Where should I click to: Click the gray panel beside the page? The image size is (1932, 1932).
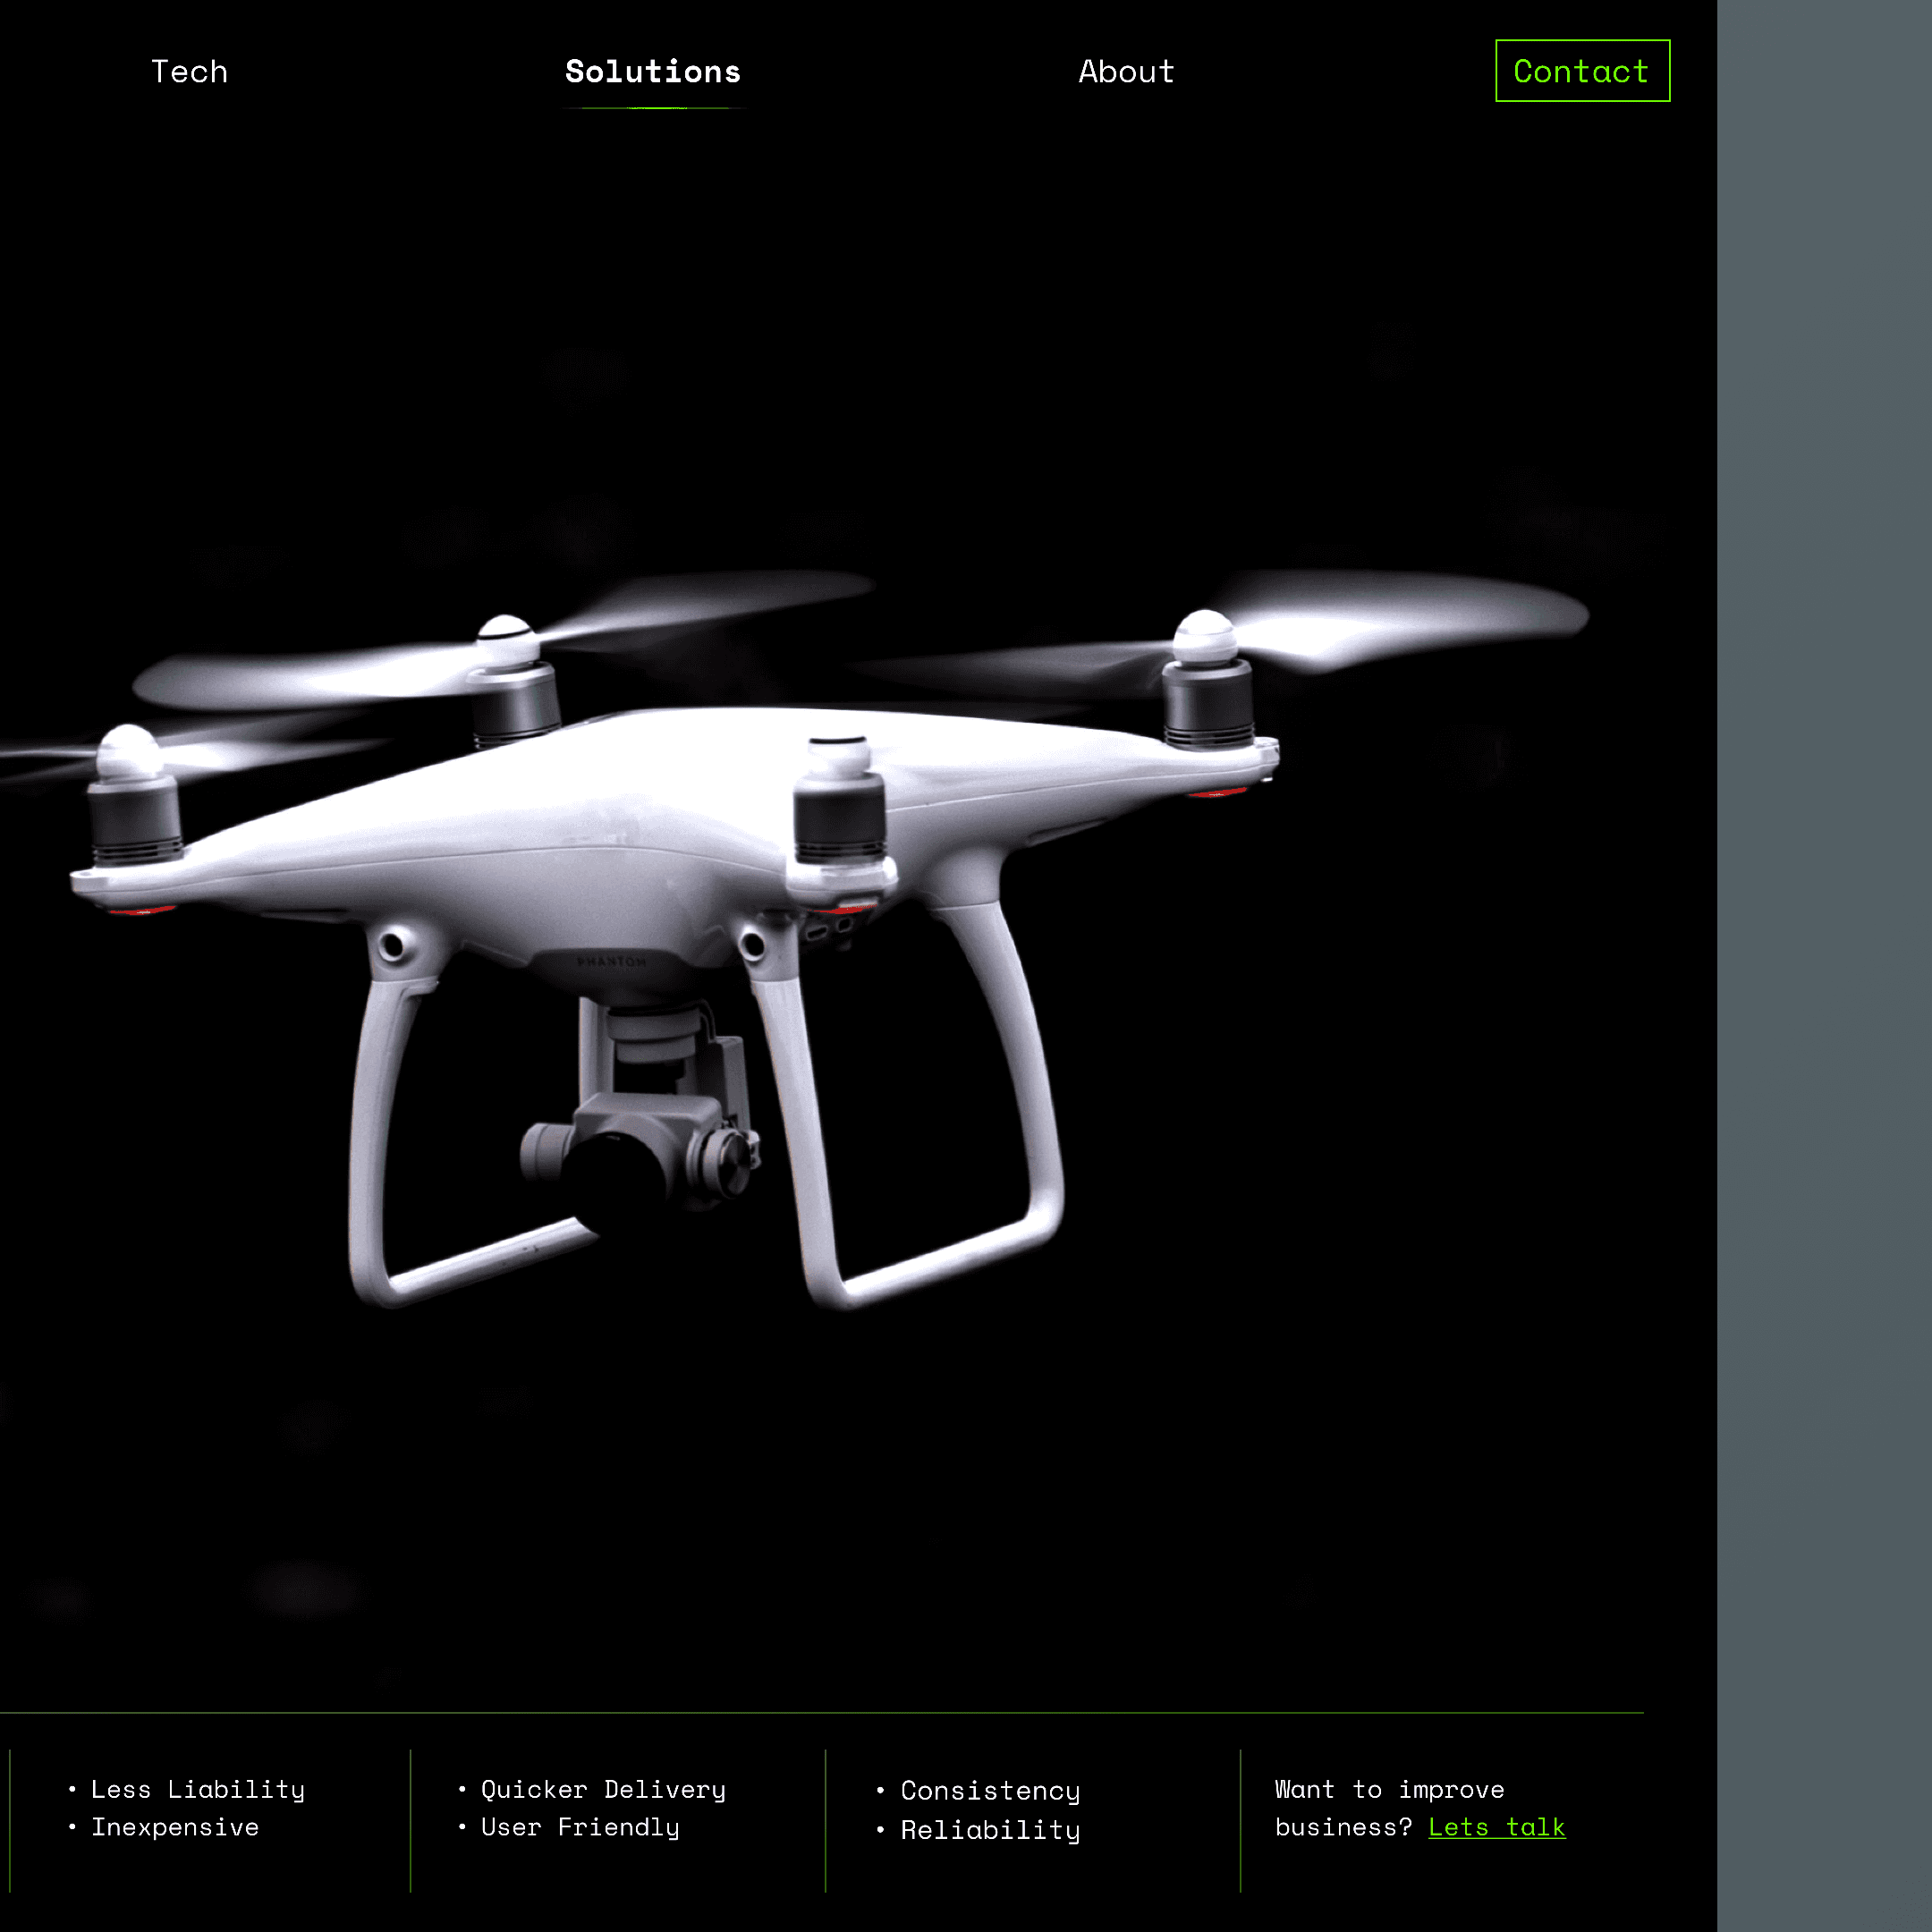[x=1824, y=966]
